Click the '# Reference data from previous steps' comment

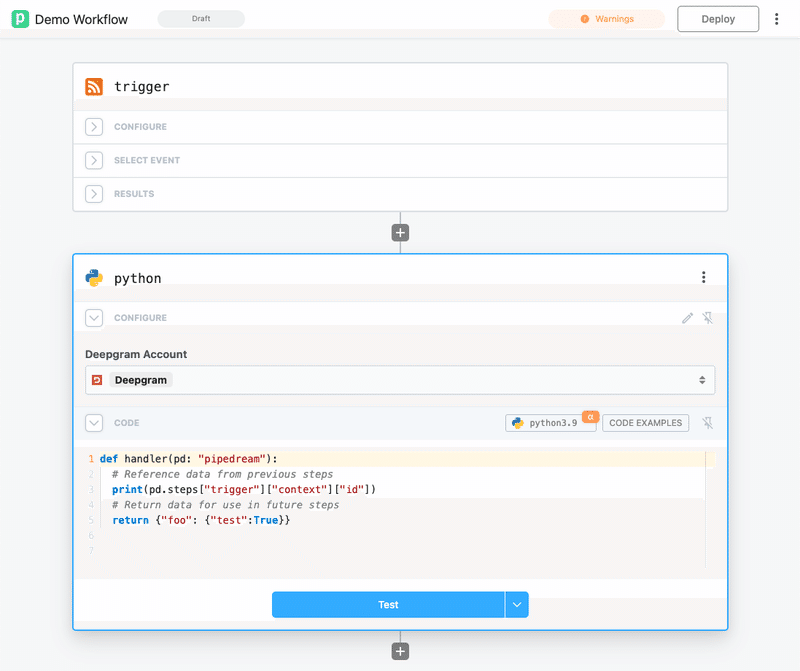click(222, 474)
